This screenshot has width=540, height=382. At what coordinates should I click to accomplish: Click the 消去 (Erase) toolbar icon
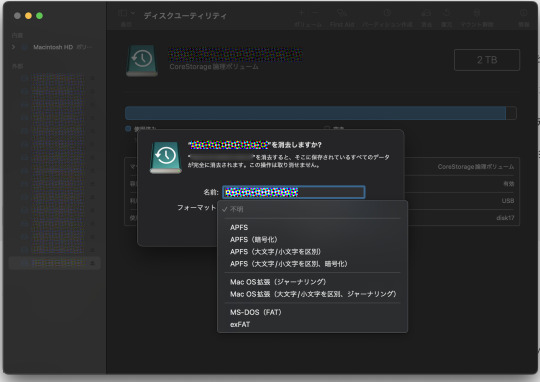click(x=426, y=13)
